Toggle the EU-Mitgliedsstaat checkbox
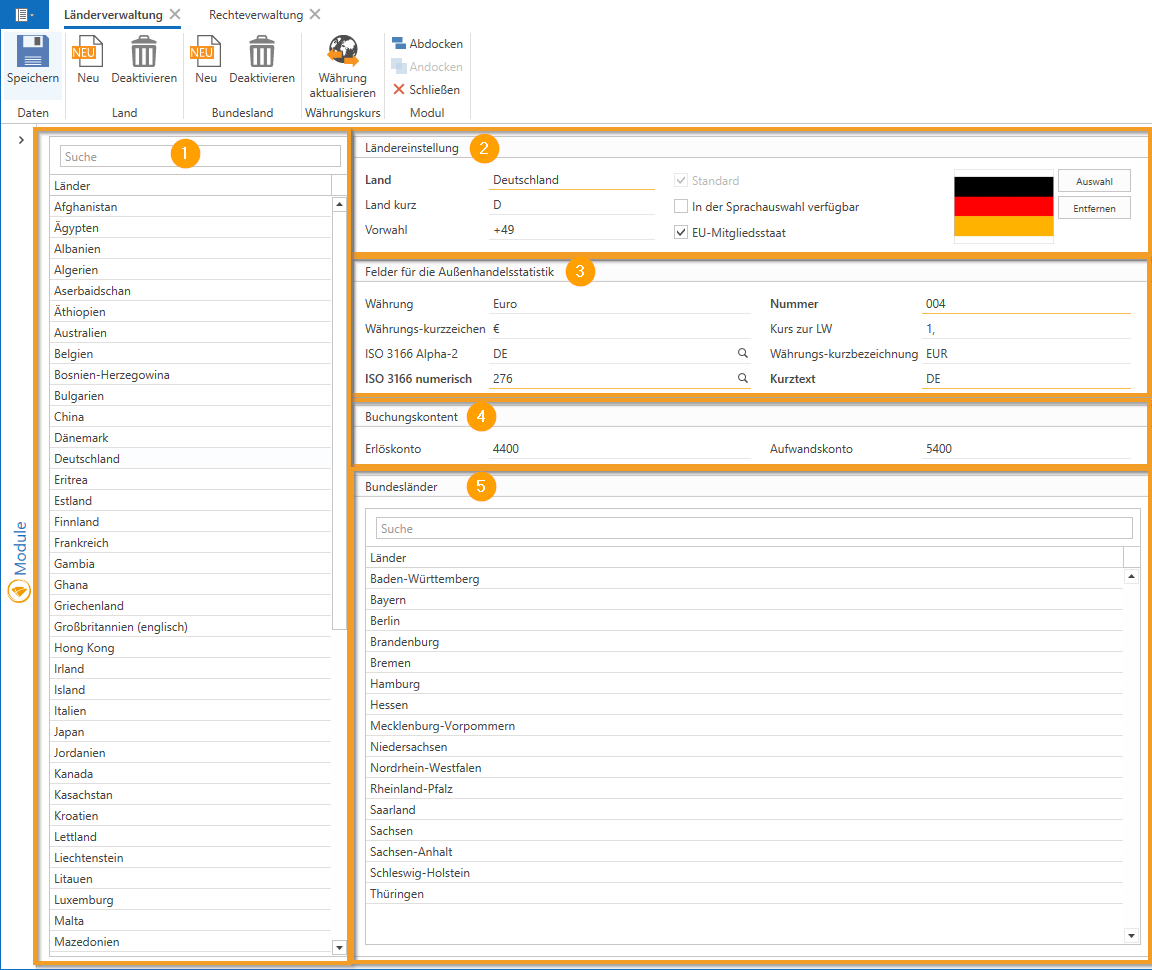The width and height of the screenshot is (1152, 970). point(681,233)
